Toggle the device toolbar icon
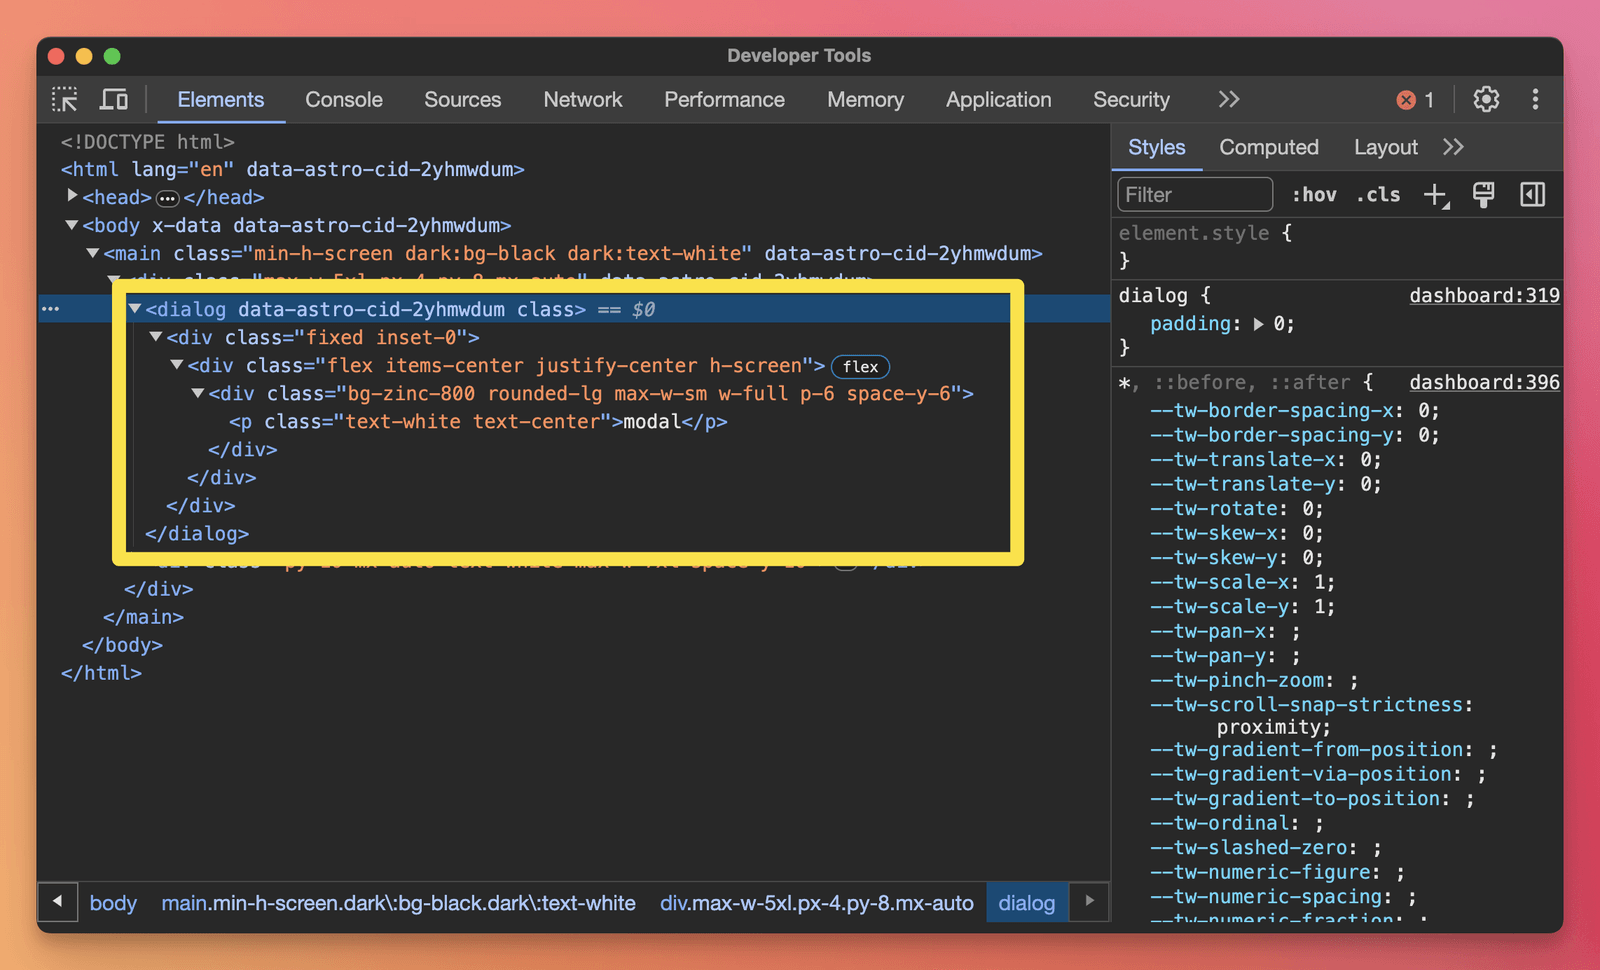 click(x=114, y=99)
